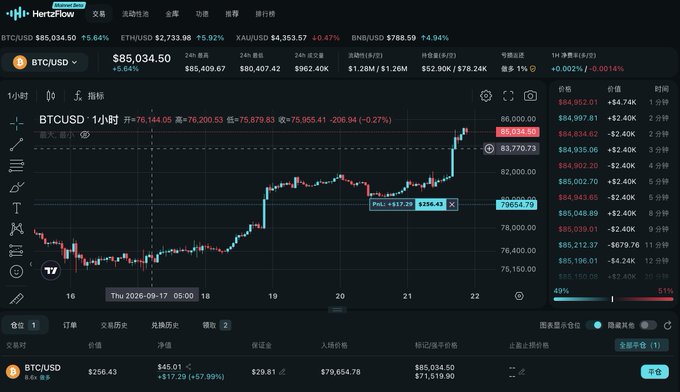The image size is (680, 392).
Task: Click the Bitcoin icon in positions row
Action: pos(13,372)
